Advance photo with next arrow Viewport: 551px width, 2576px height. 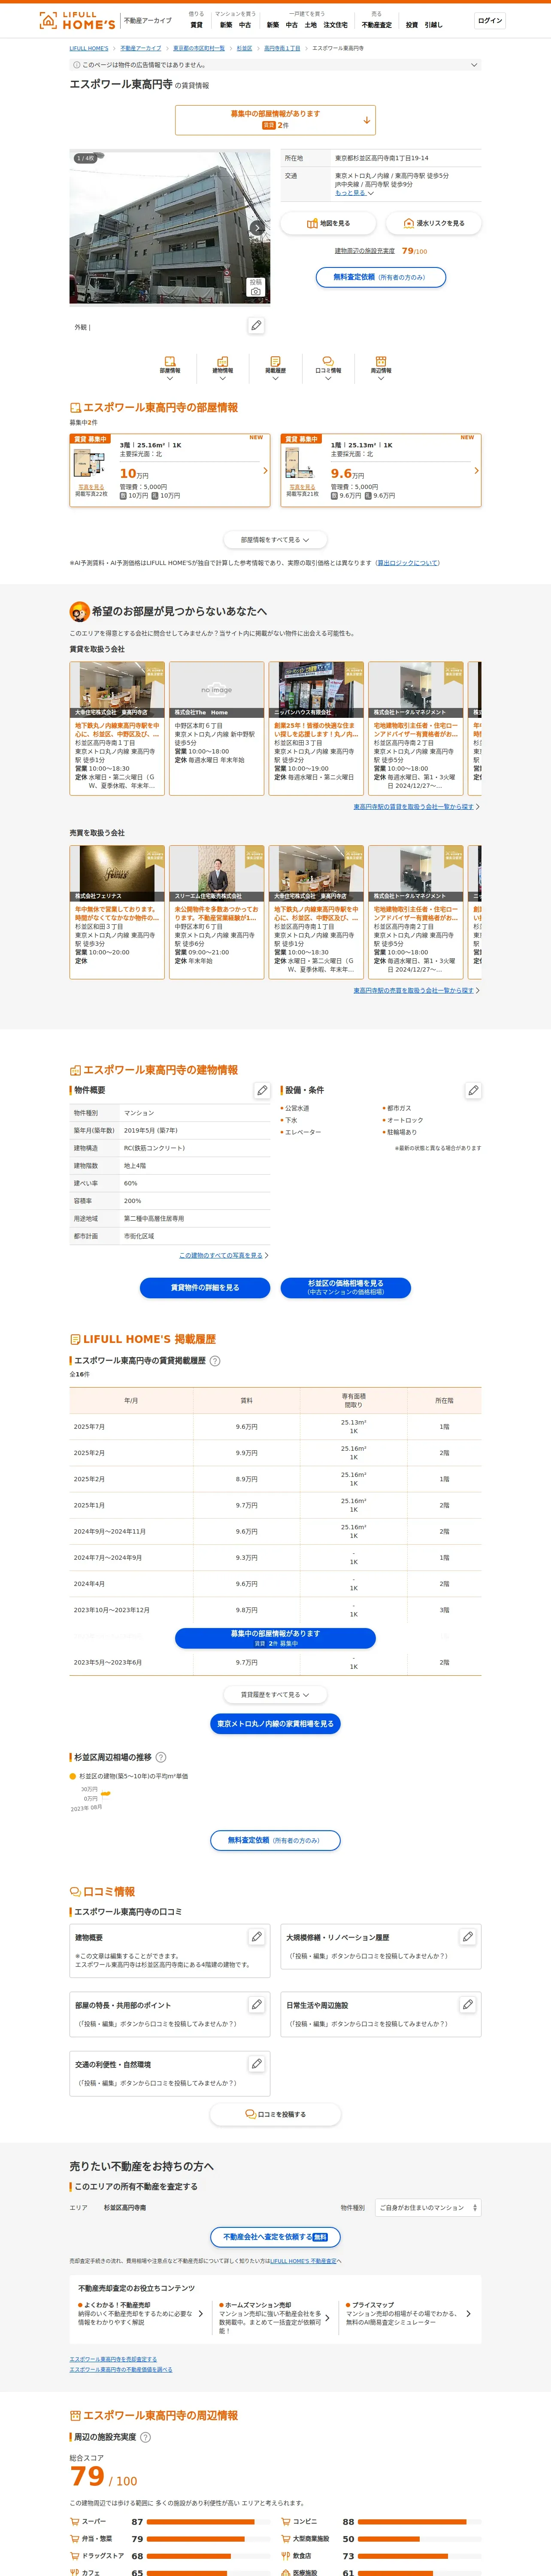(x=257, y=228)
